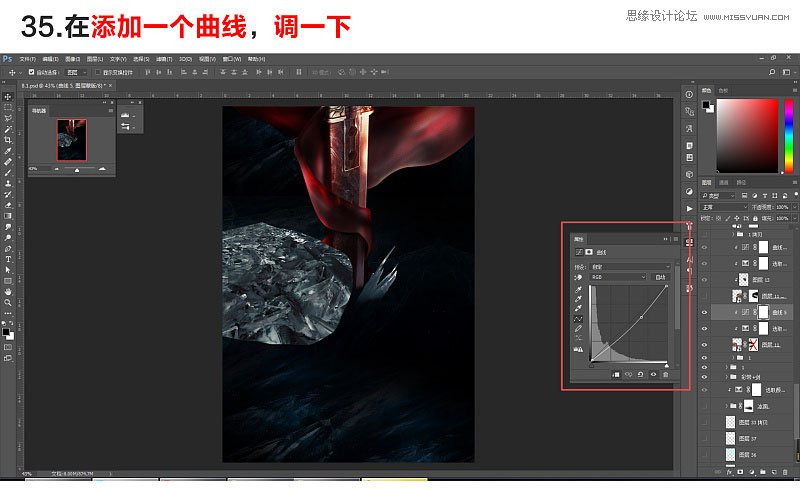Click the clip-to-layer icon in Properties
This screenshot has width=800, height=489.
click(615, 375)
